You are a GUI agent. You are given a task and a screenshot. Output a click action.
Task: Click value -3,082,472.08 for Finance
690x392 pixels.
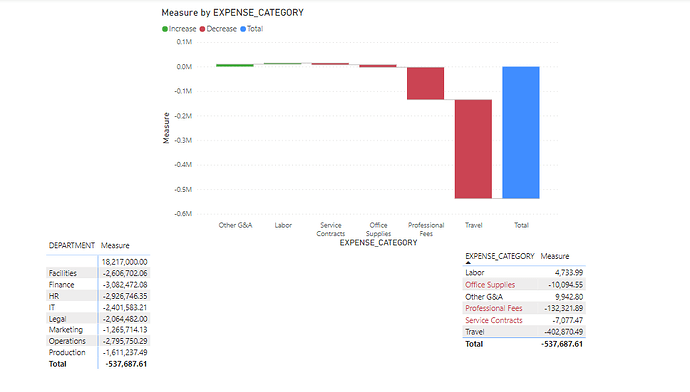125,285
